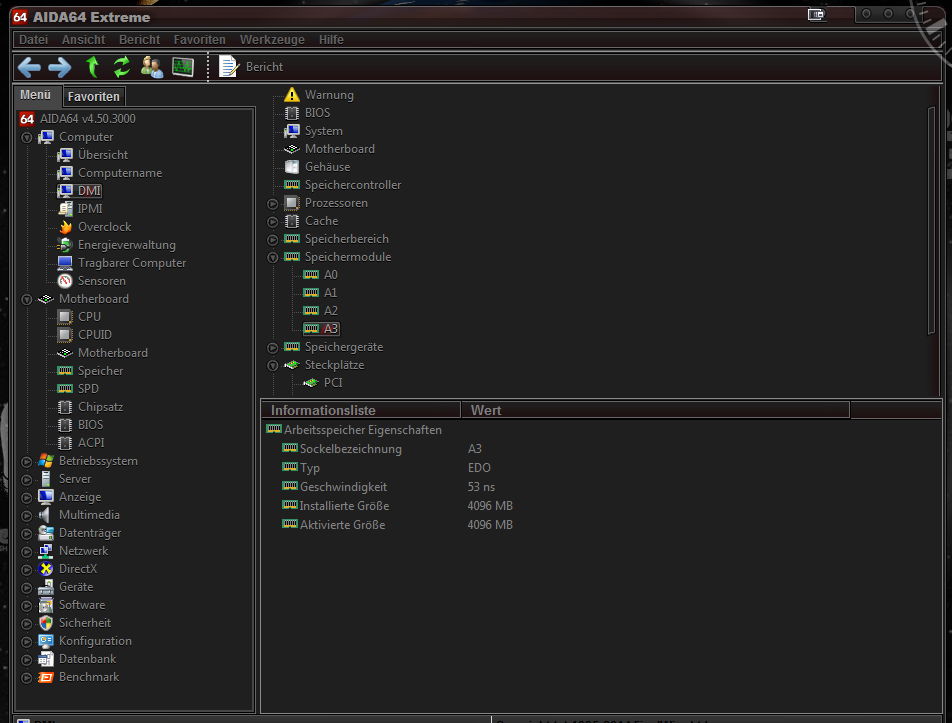Open the Favoriten menu
The height and width of the screenshot is (723, 952).
[199, 39]
